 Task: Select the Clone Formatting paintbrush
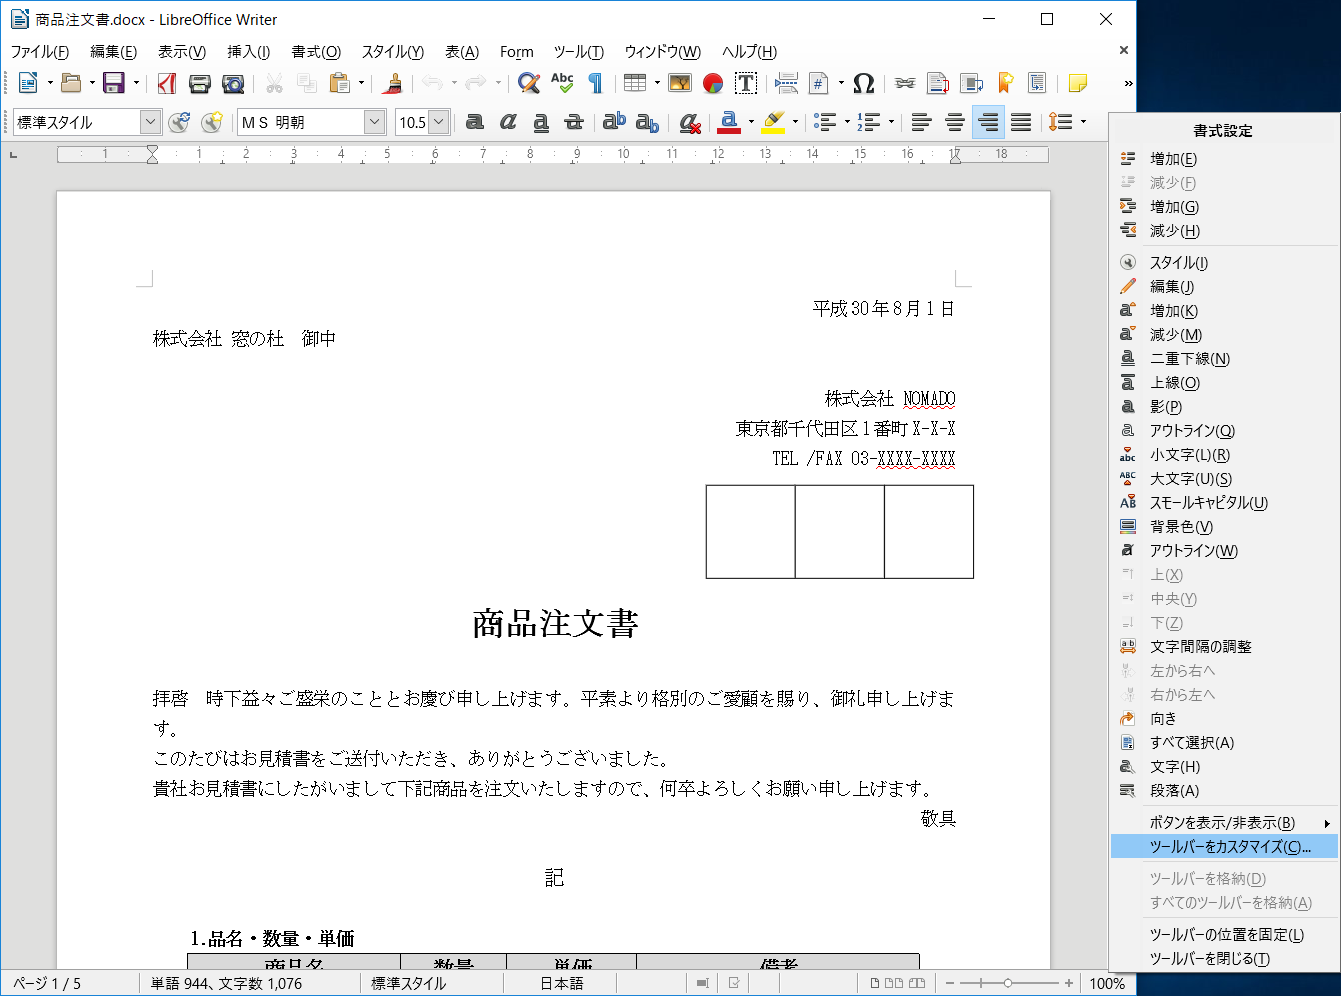coord(393,83)
